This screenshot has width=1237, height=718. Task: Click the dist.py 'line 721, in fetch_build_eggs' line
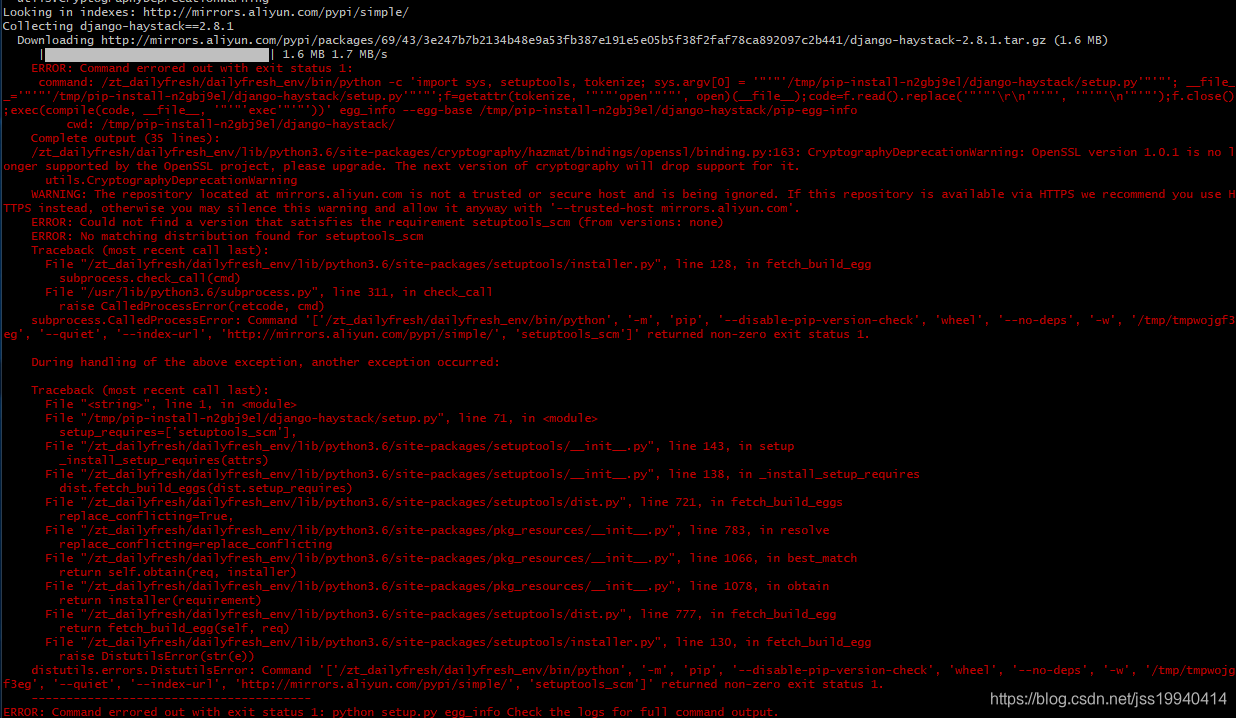tap(444, 502)
